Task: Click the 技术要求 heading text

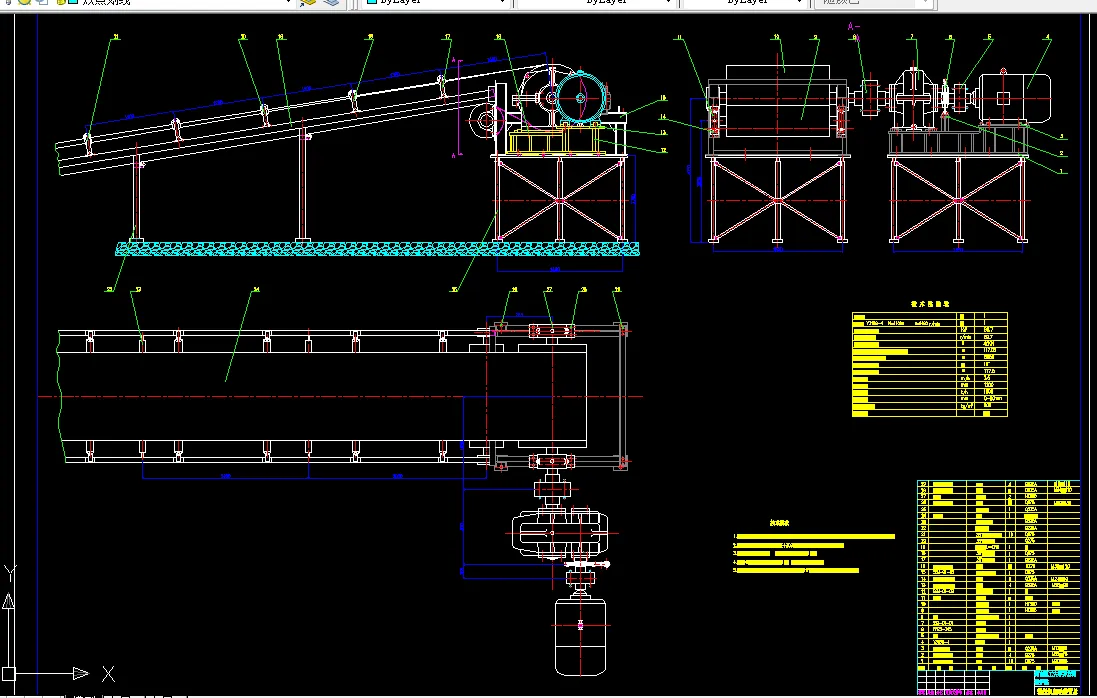Action: click(x=779, y=522)
